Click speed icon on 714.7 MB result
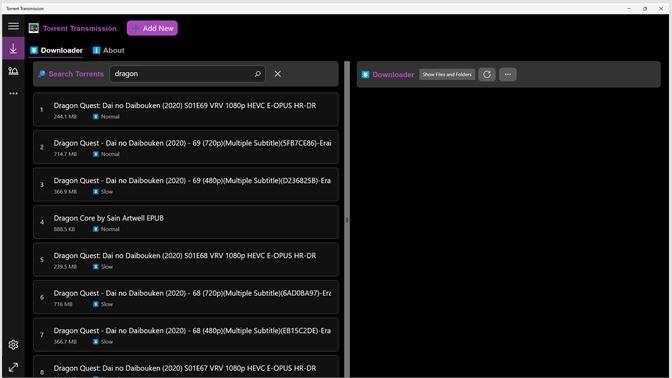The image size is (672, 378). tap(96, 154)
